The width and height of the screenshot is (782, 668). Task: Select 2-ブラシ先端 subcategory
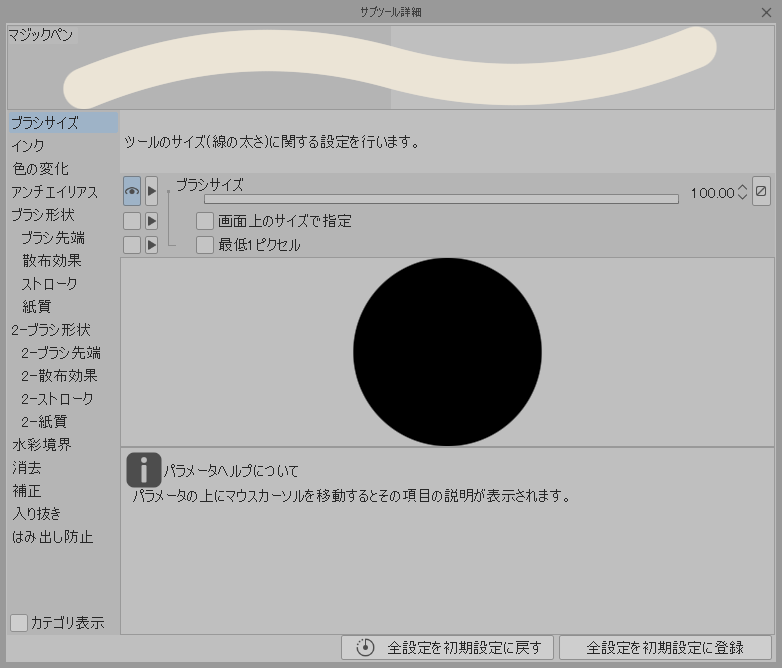pyautogui.click(x=63, y=352)
